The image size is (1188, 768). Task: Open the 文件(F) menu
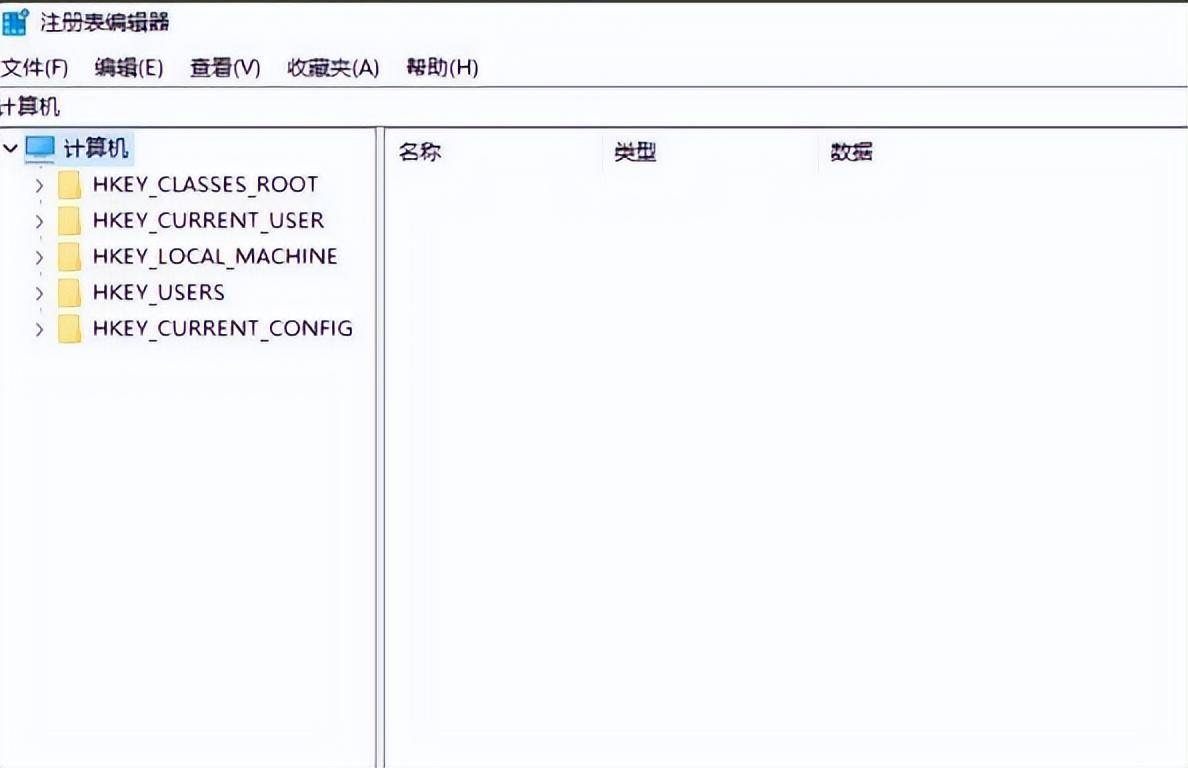coord(35,68)
